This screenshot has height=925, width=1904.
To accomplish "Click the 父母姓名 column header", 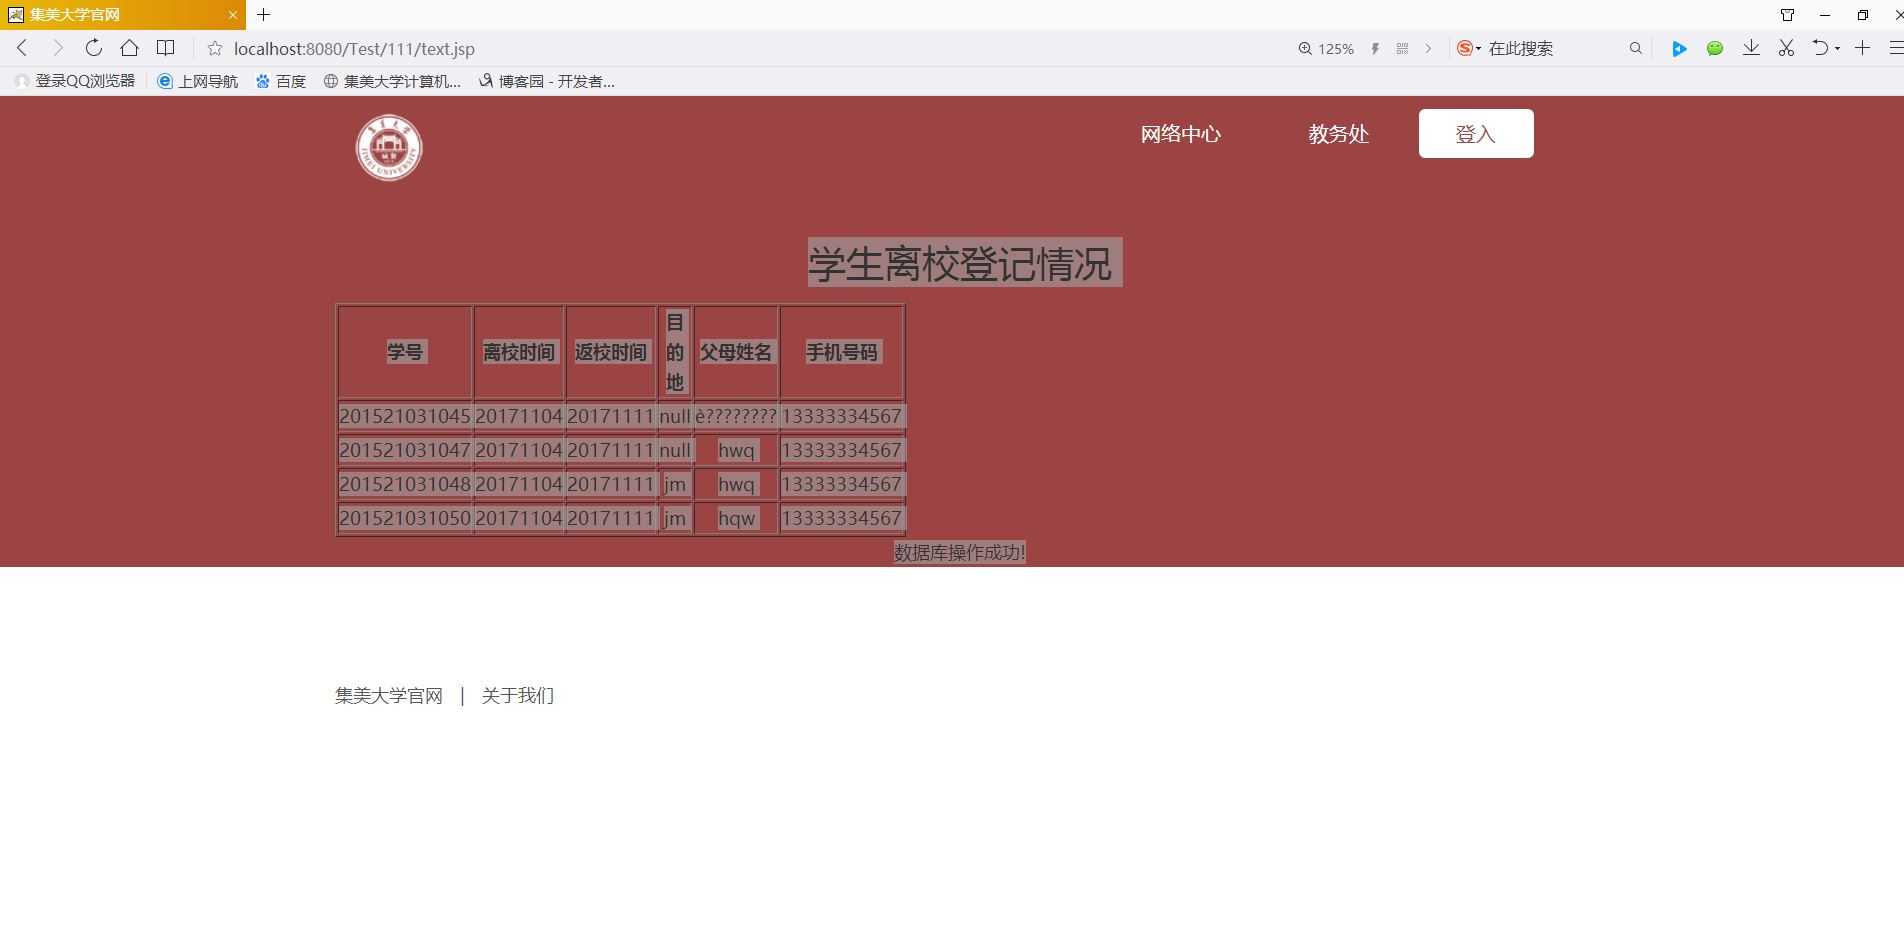I will coord(736,352).
